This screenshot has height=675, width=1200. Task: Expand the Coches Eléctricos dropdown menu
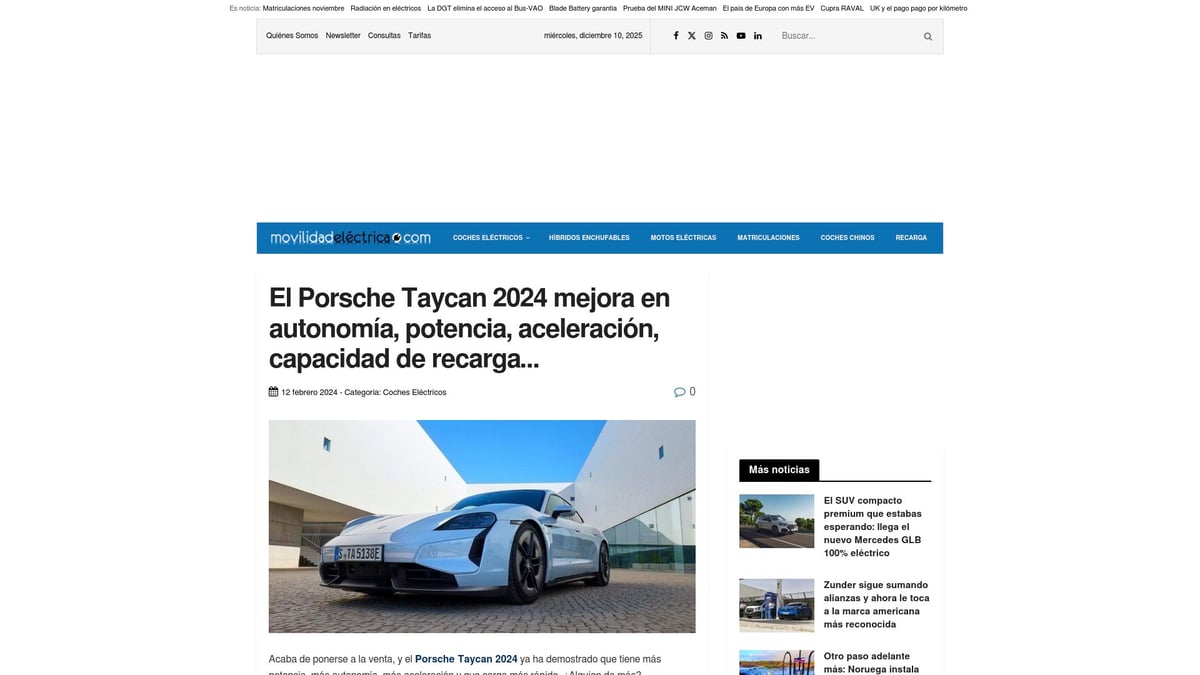point(490,238)
